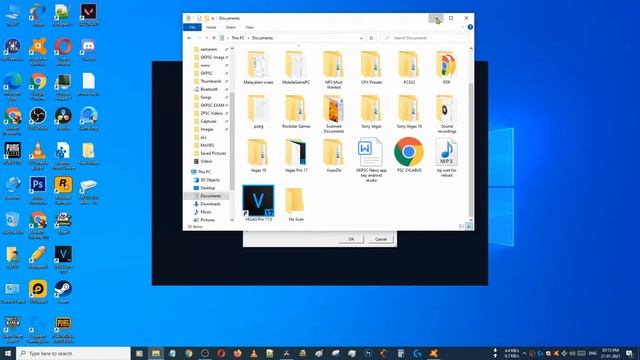This screenshot has height=360, width=640.
Task: Click the file list vertical scrollbar
Action: (x=471, y=149)
